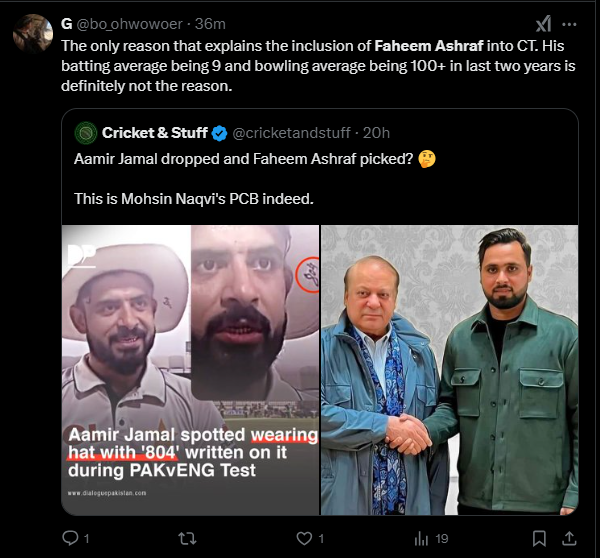Open Cricket & Stuff's avatar in quoted post
Viewport: 600px width, 558px height.
[87, 132]
